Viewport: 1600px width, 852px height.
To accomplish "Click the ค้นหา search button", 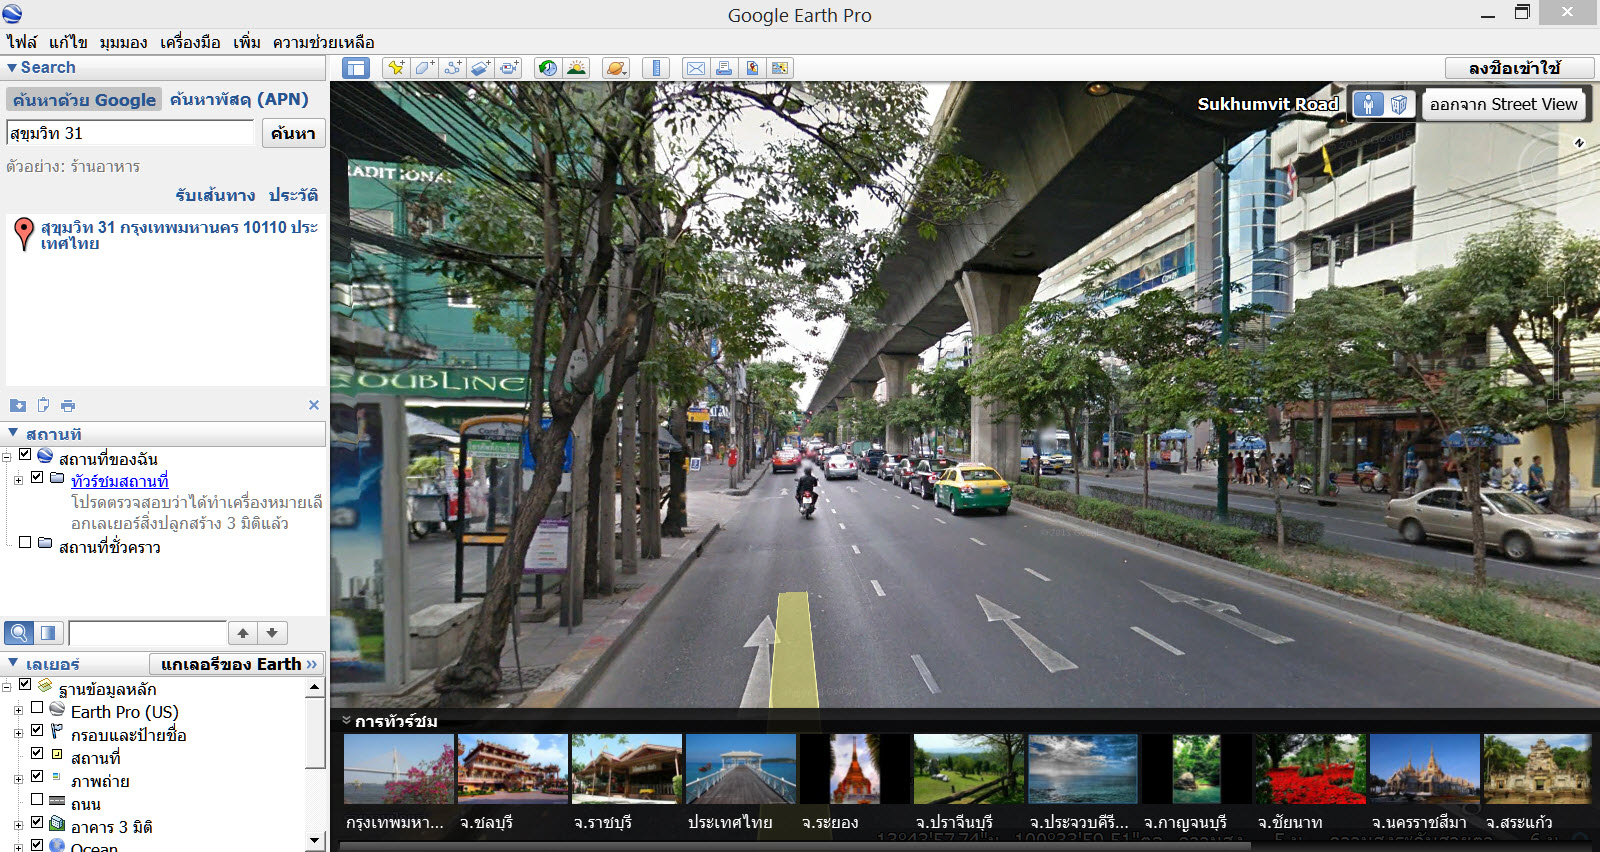I will click(x=293, y=133).
